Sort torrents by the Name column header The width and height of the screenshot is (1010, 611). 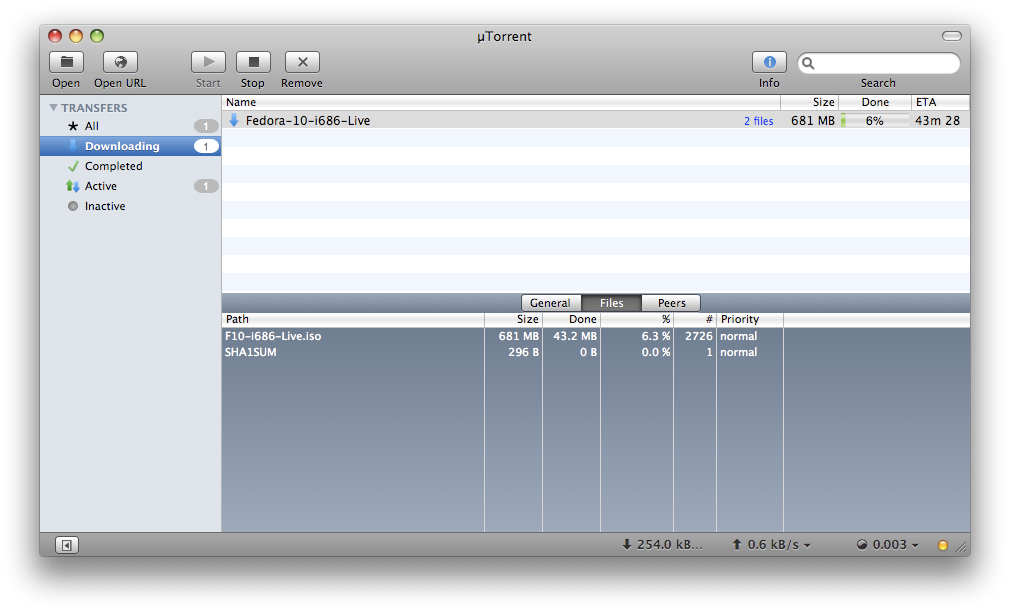501,102
